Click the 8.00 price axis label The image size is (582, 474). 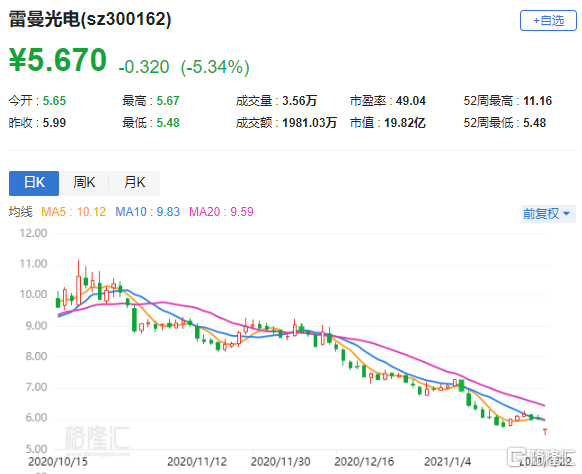(x=36, y=357)
